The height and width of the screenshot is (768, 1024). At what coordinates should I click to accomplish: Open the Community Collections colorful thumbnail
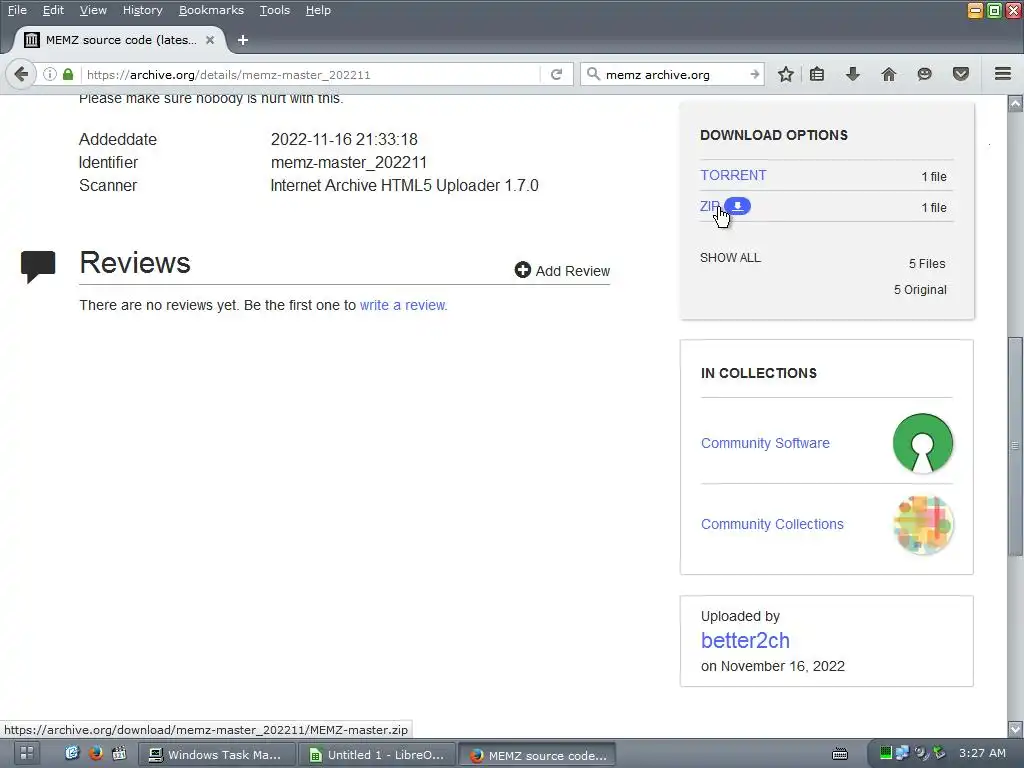(923, 524)
